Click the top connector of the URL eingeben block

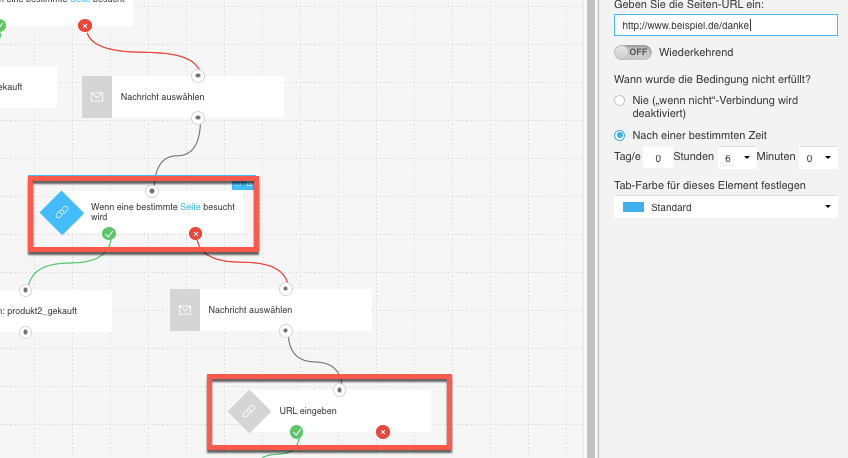339,389
